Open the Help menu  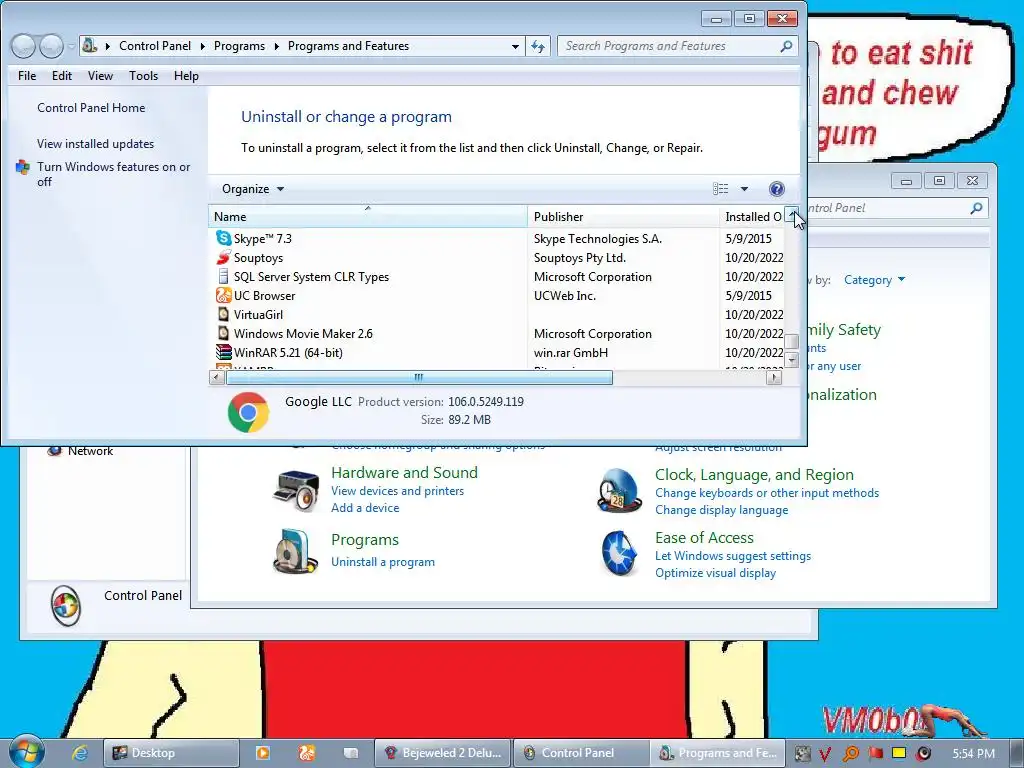(186, 76)
